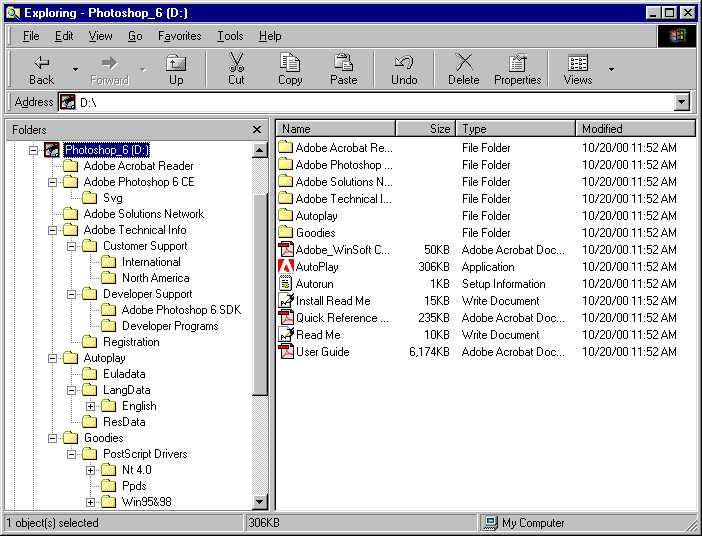Collapse the Goodies tree folder
Viewport: 702px width, 536px height.
point(52,438)
